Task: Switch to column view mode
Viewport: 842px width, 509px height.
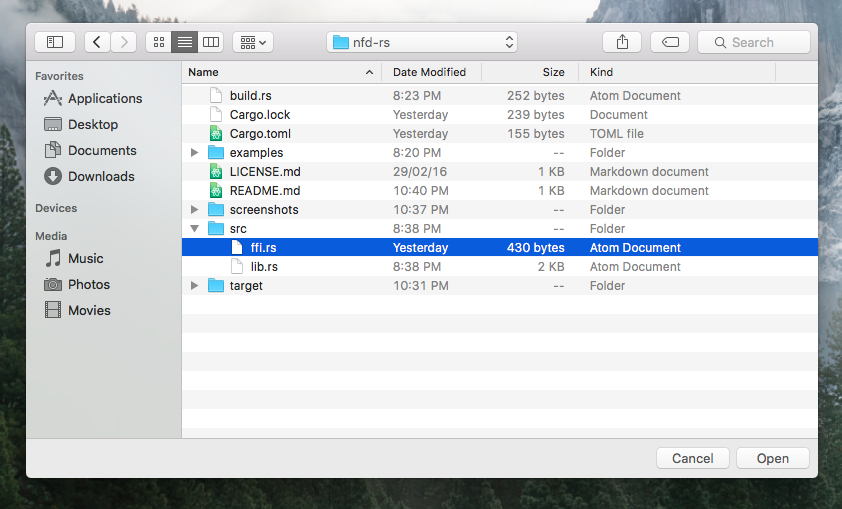Action: click(x=210, y=42)
